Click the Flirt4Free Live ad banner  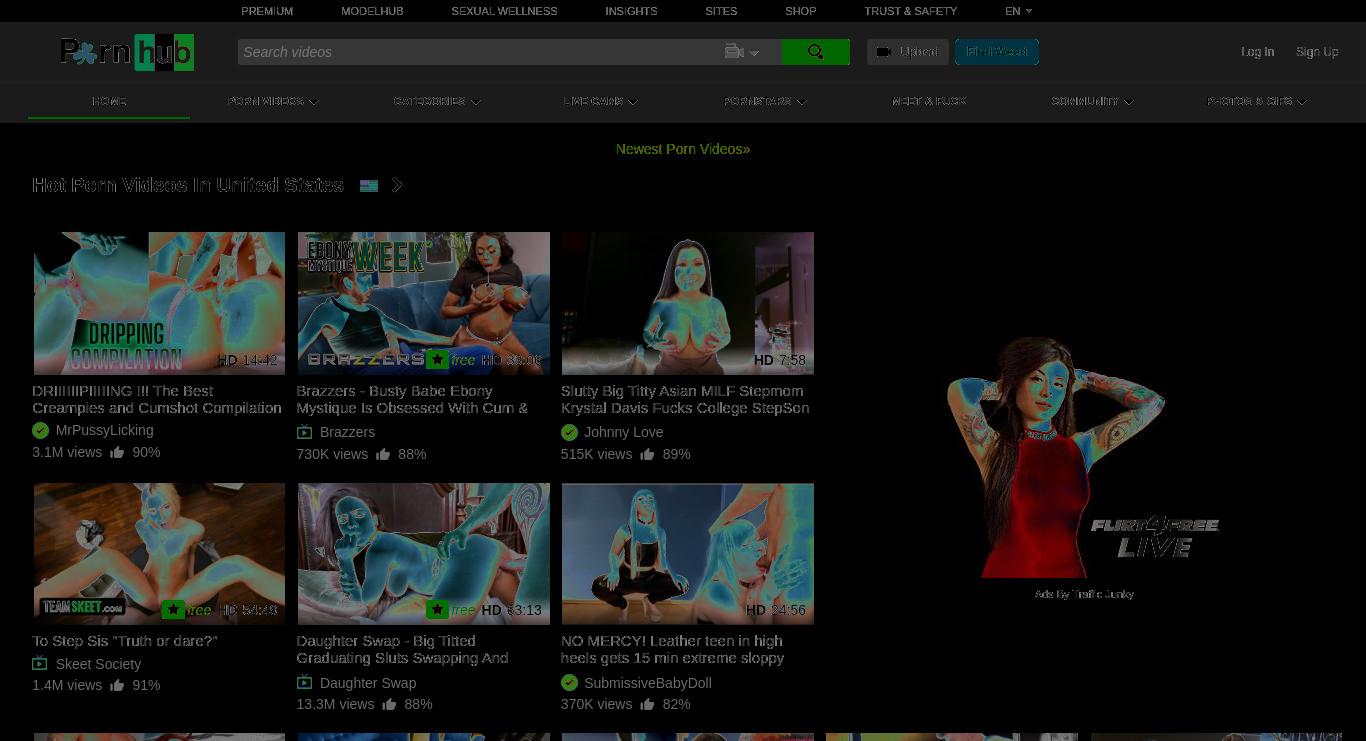1084,456
